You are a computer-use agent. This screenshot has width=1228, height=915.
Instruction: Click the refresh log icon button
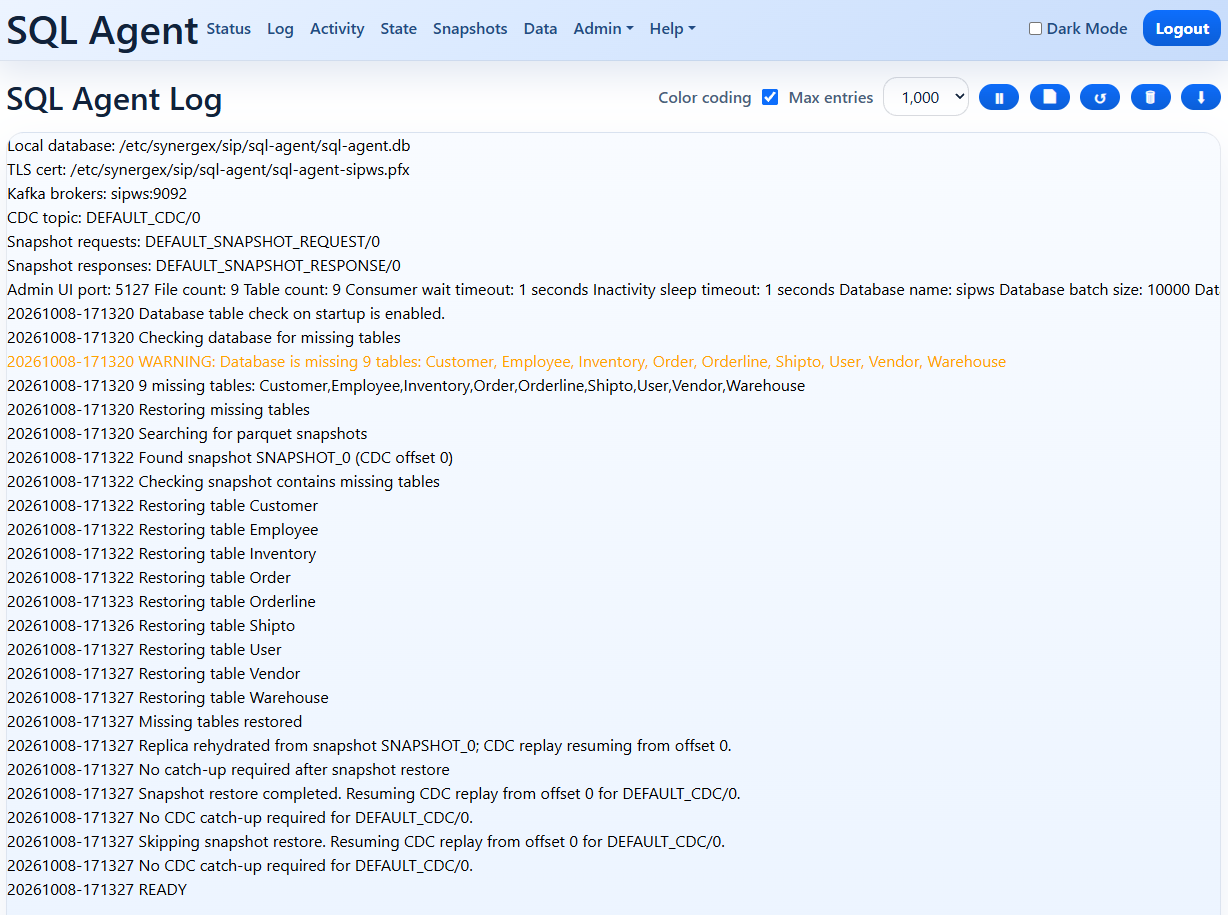[x=1100, y=97]
